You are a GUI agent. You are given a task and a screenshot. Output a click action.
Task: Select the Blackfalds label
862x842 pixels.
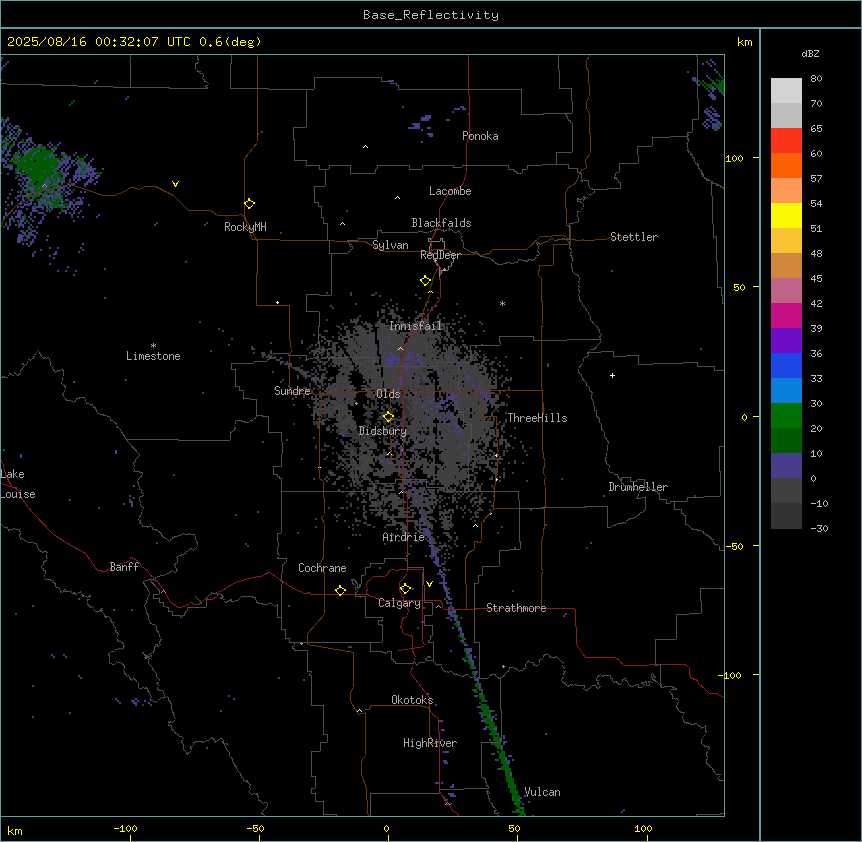pyautogui.click(x=441, y=223)
